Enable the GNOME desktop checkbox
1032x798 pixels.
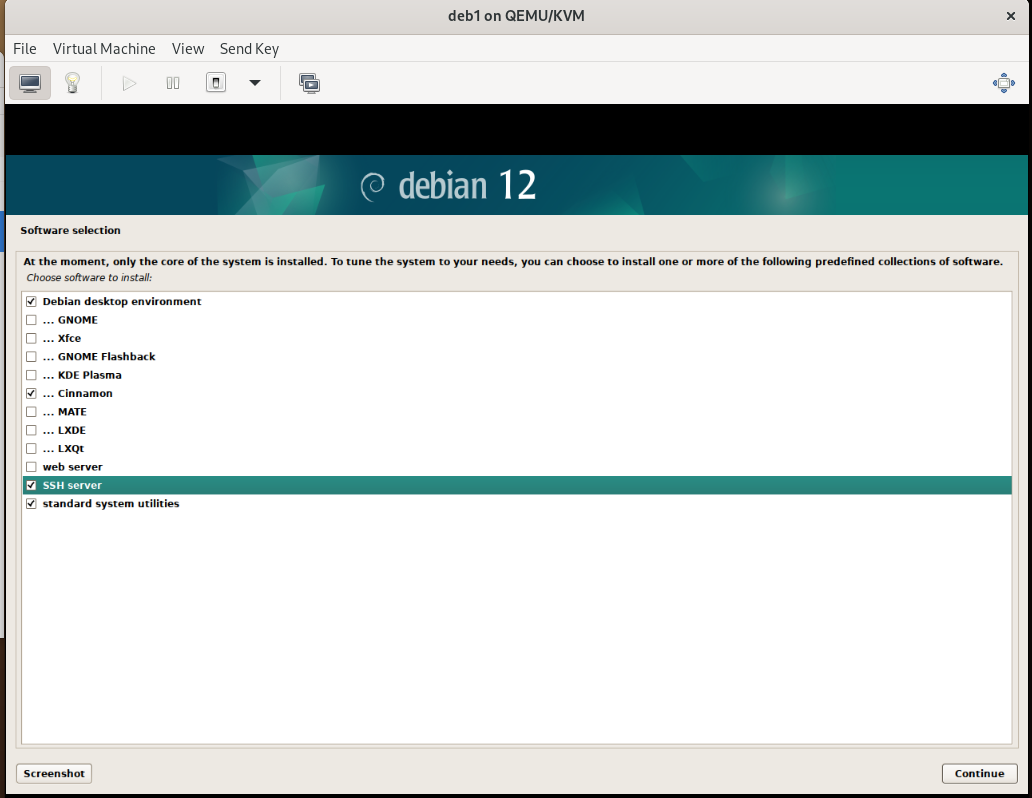32,320
